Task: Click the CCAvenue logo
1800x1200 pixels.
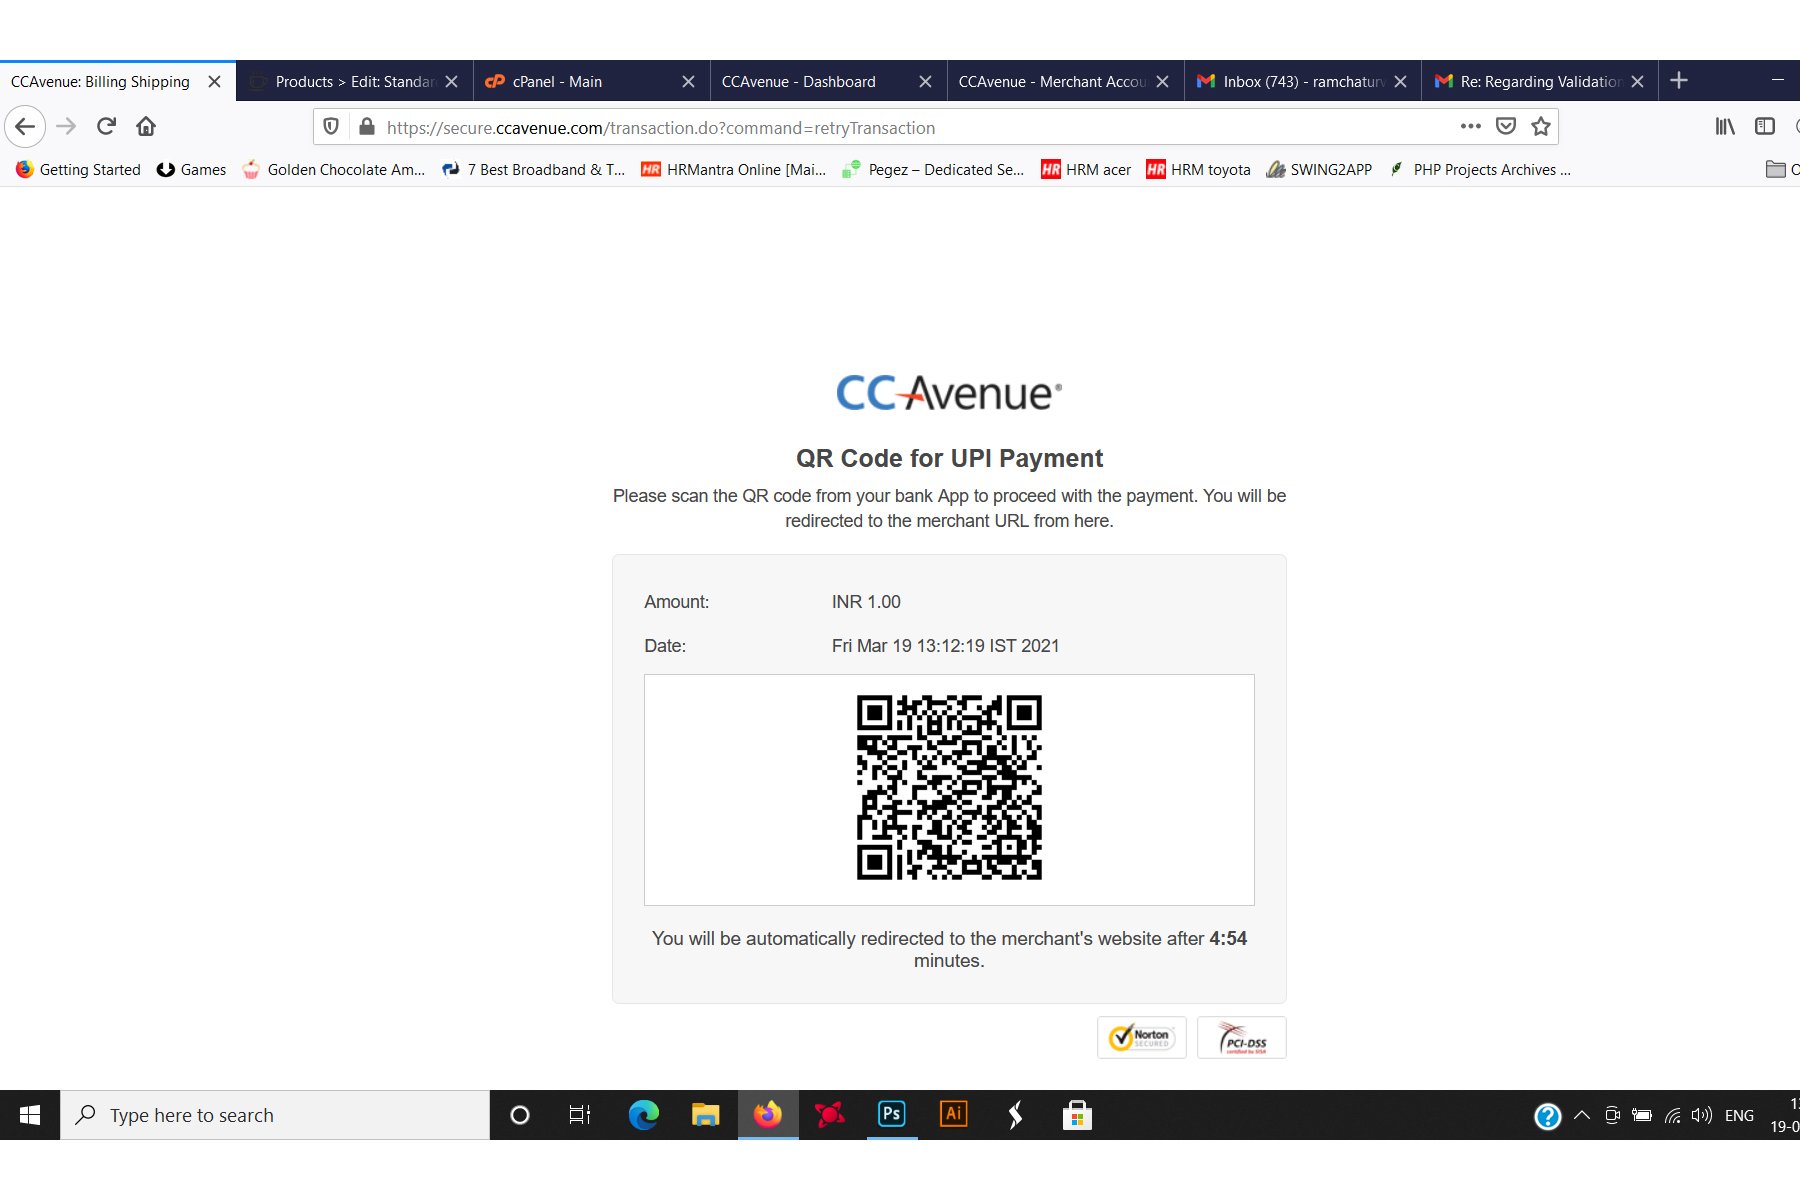Action: 949,393
